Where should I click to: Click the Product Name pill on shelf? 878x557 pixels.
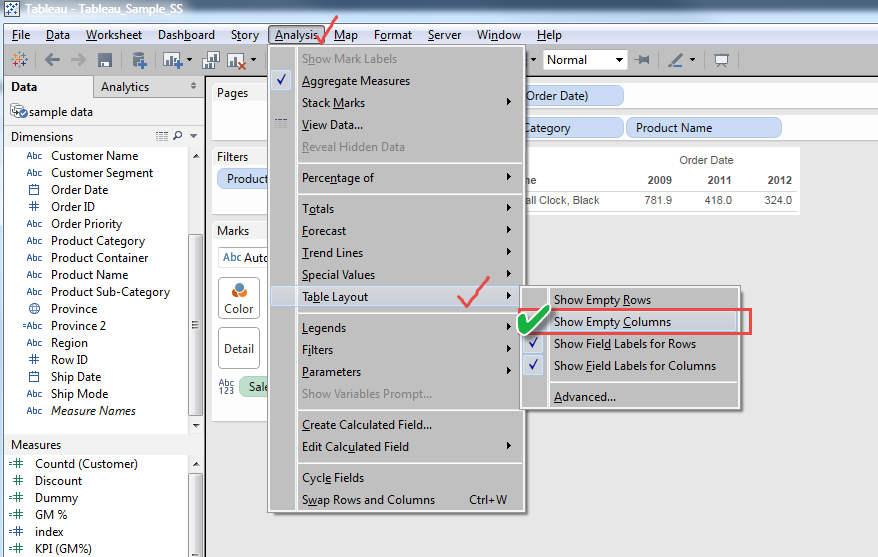[x=703, y=128]
